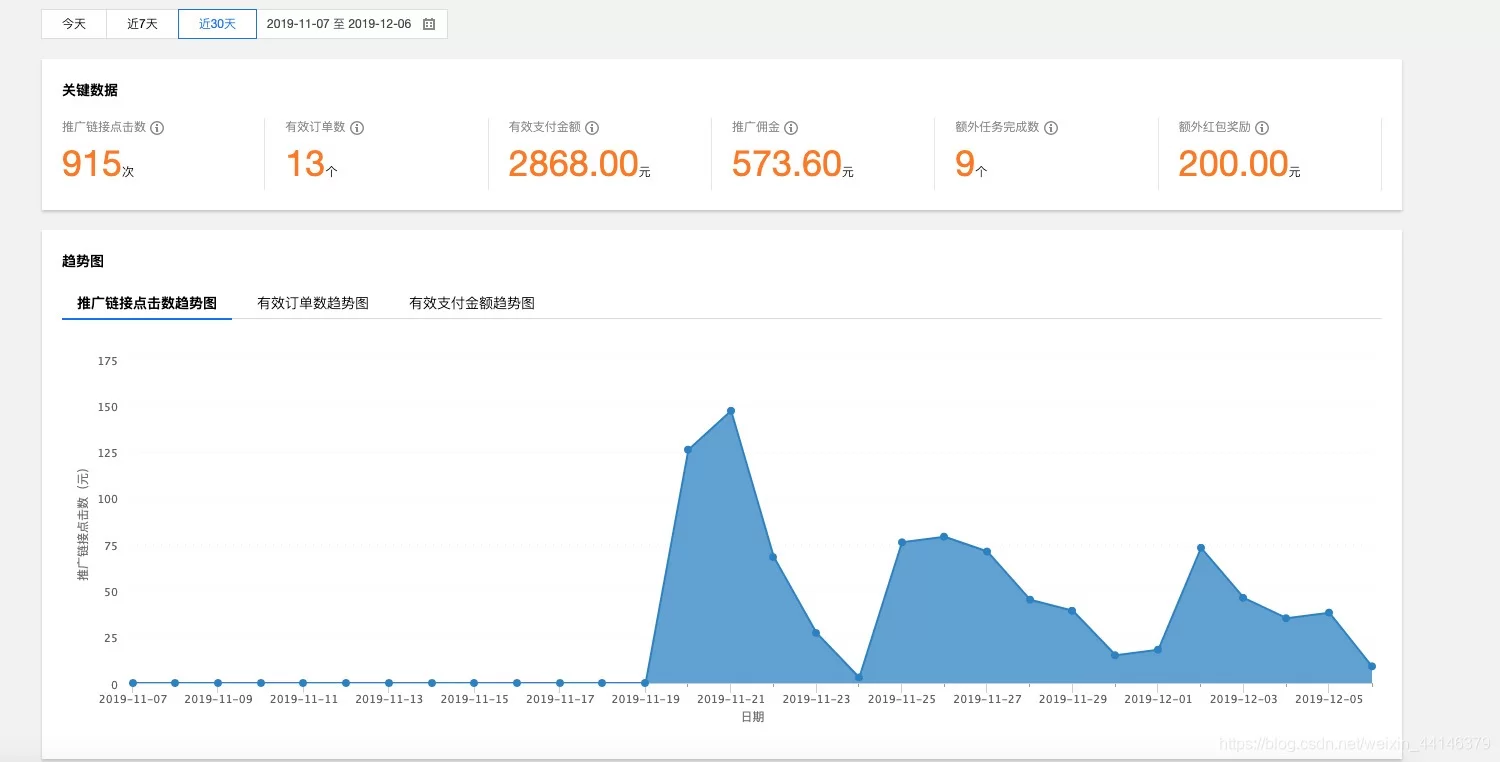Open calendar icon in date range field
Viewport: 1500px width, 762px height.
coord(429,24)
